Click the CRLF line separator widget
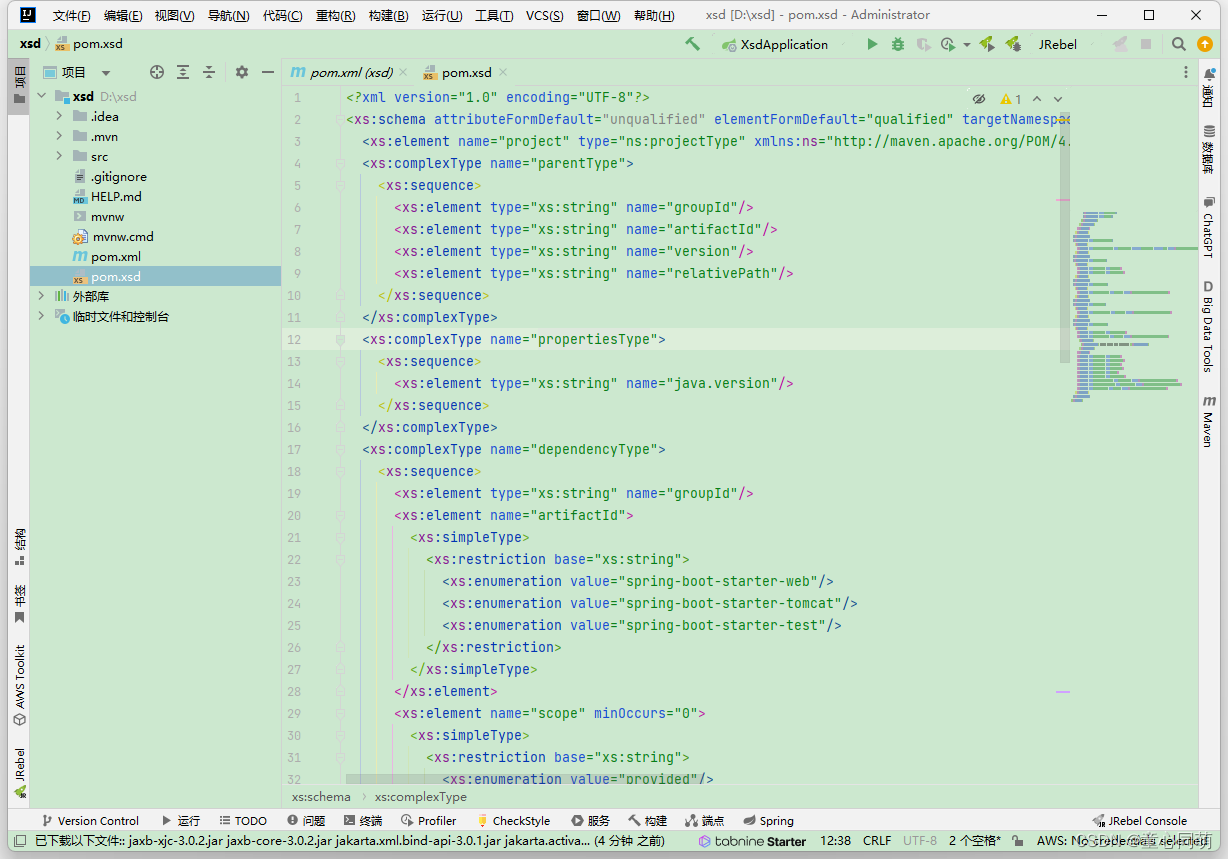The image size is (1228, 859). tap(875, 841)
